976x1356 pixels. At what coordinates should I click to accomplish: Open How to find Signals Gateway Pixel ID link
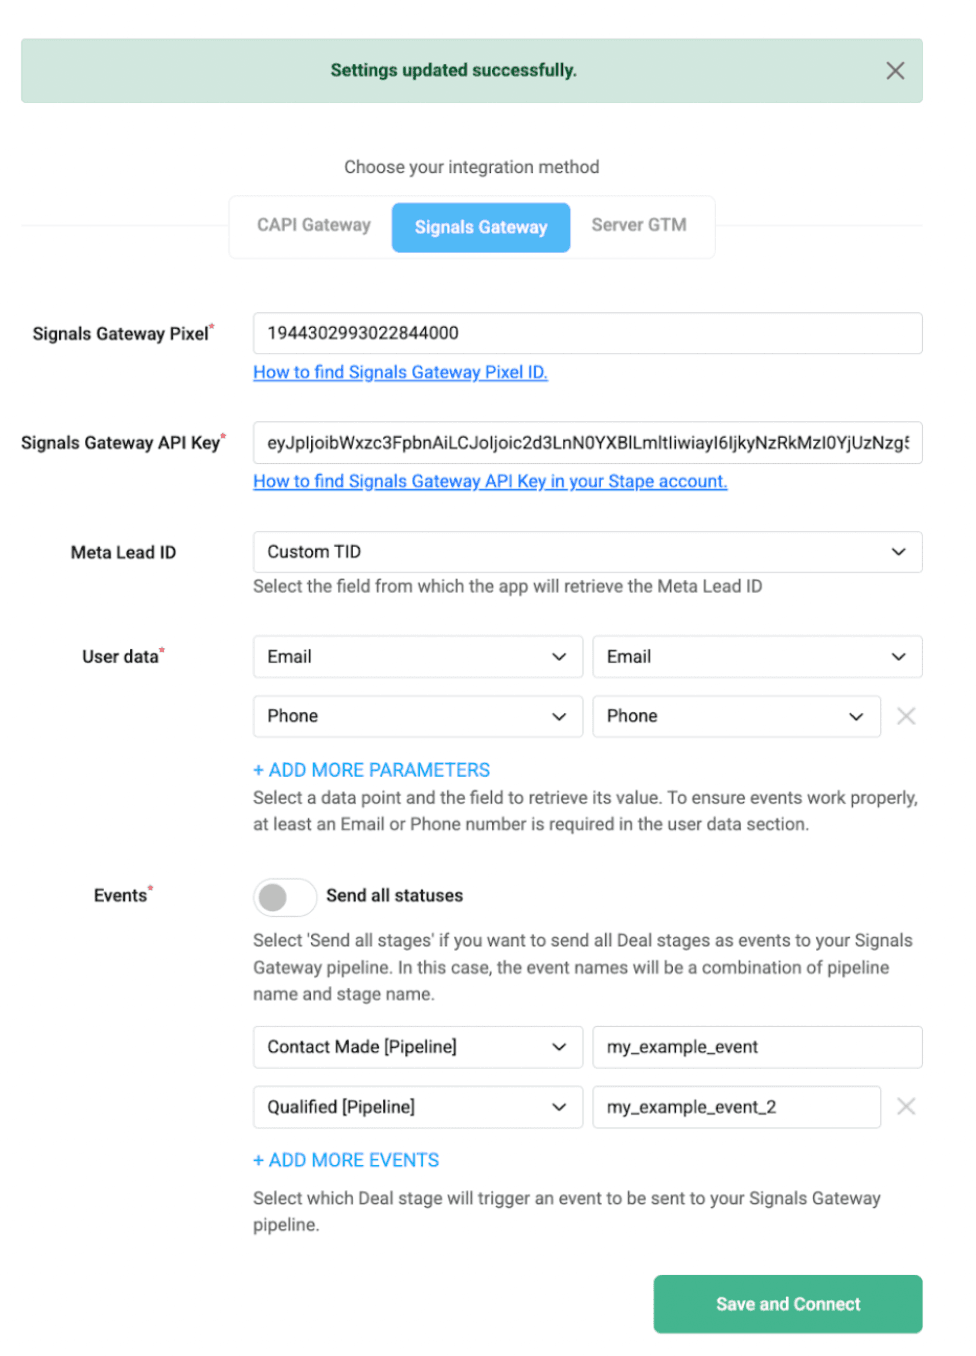click(400, 372)
